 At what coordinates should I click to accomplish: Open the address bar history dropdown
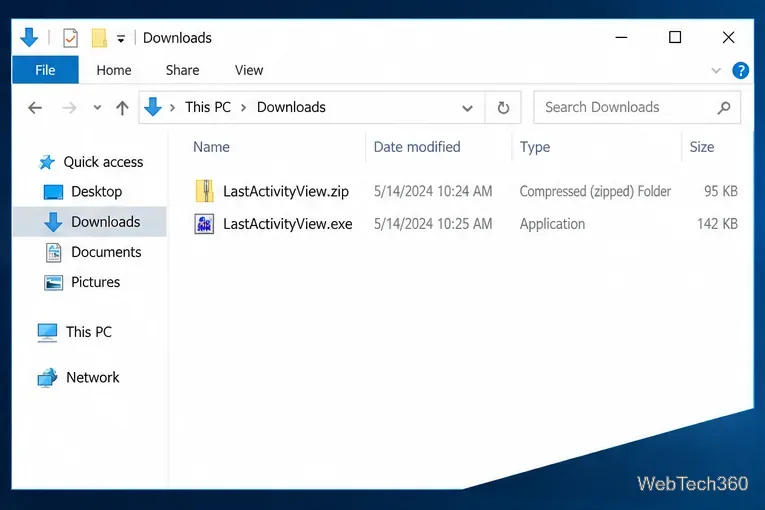[467, 108]
